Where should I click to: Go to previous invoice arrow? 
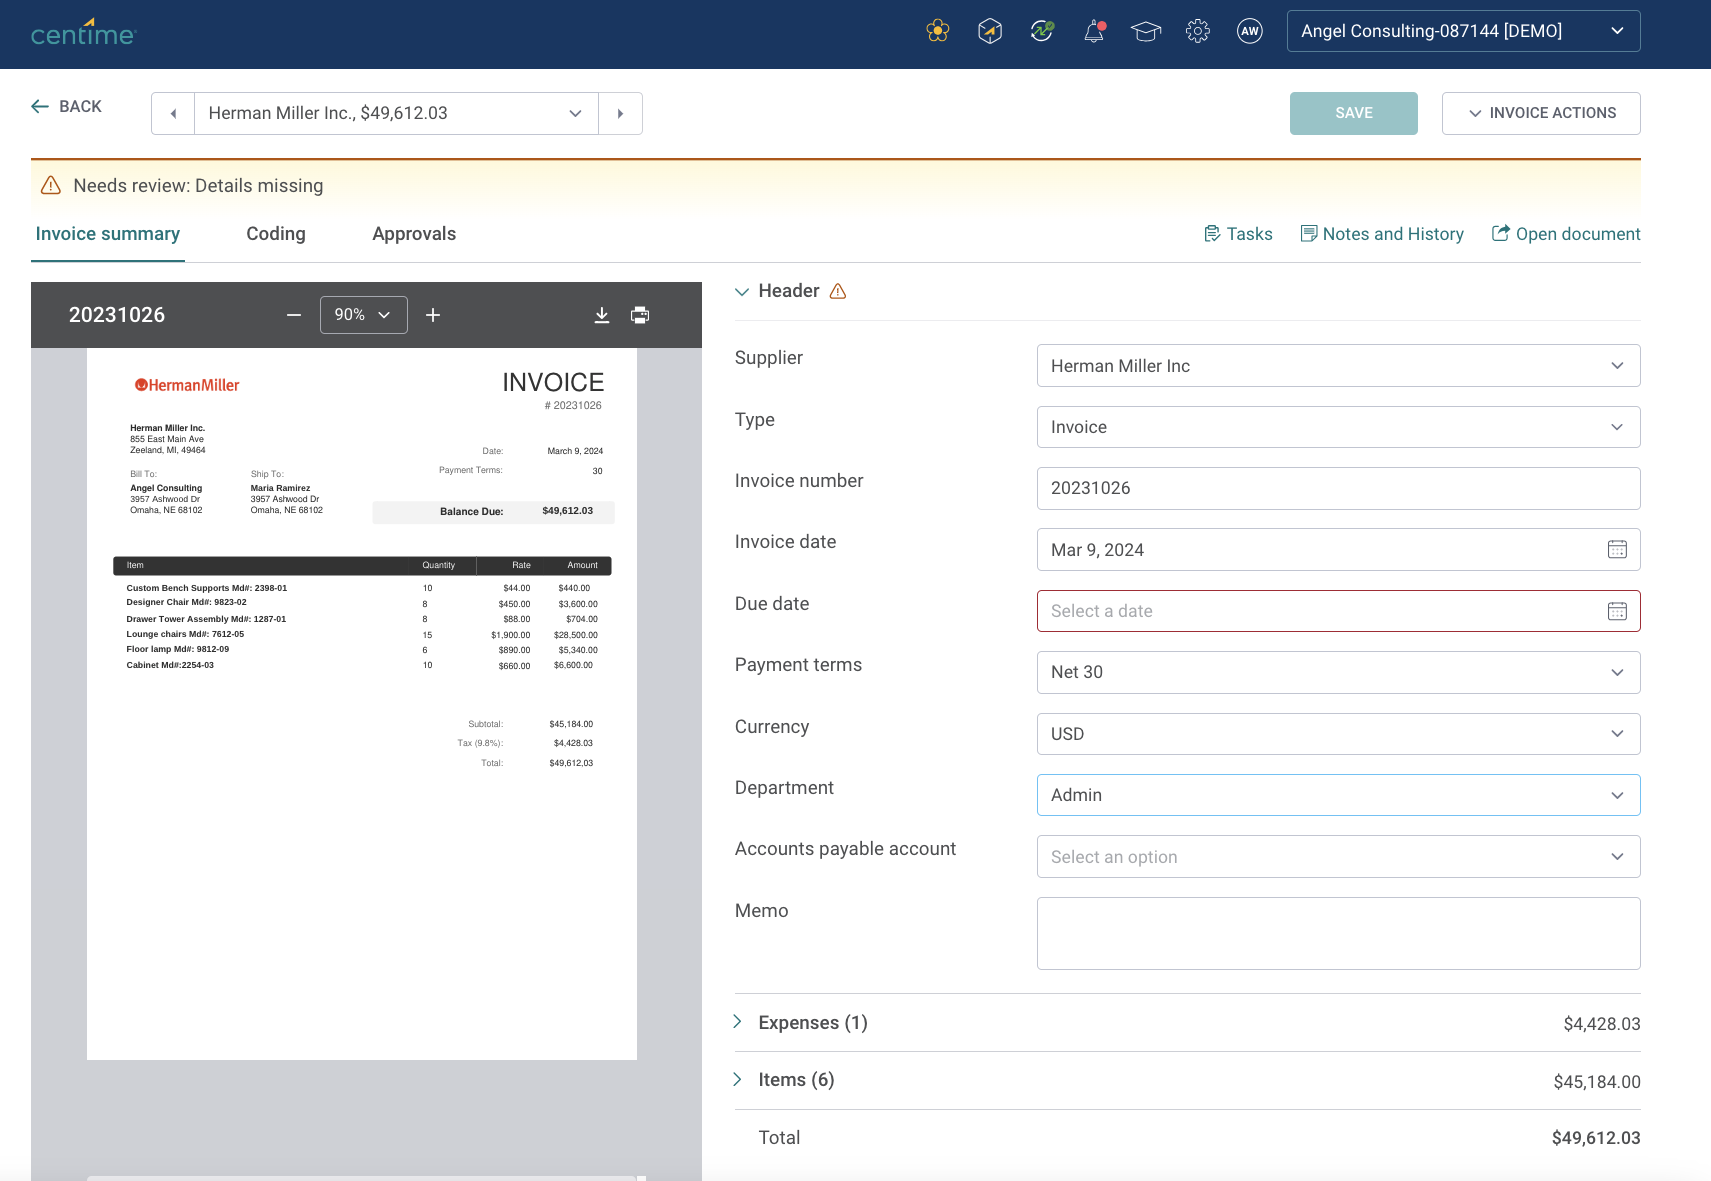tap(173, 114)
